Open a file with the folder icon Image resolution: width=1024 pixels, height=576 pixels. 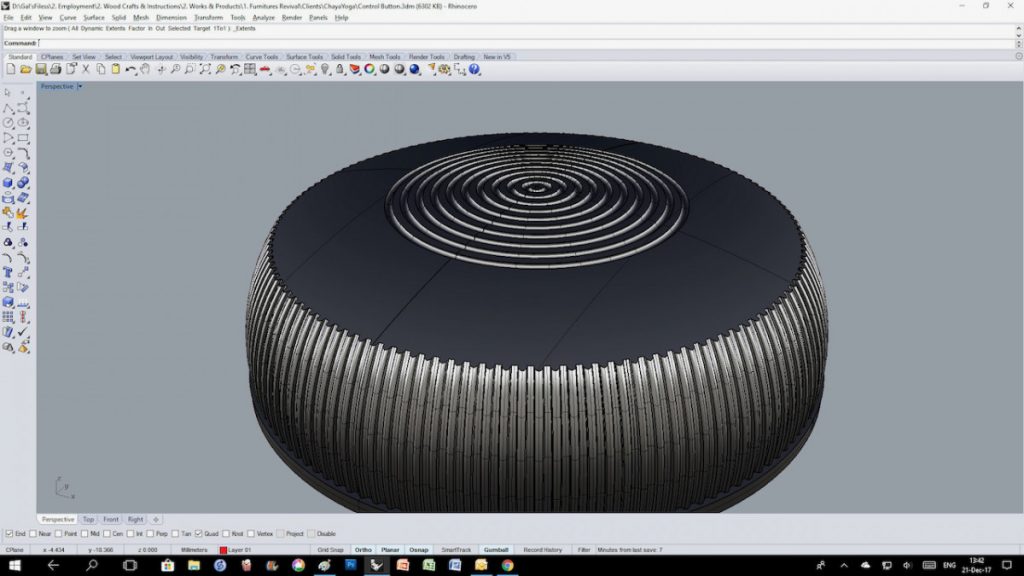[x=26, y=69]
